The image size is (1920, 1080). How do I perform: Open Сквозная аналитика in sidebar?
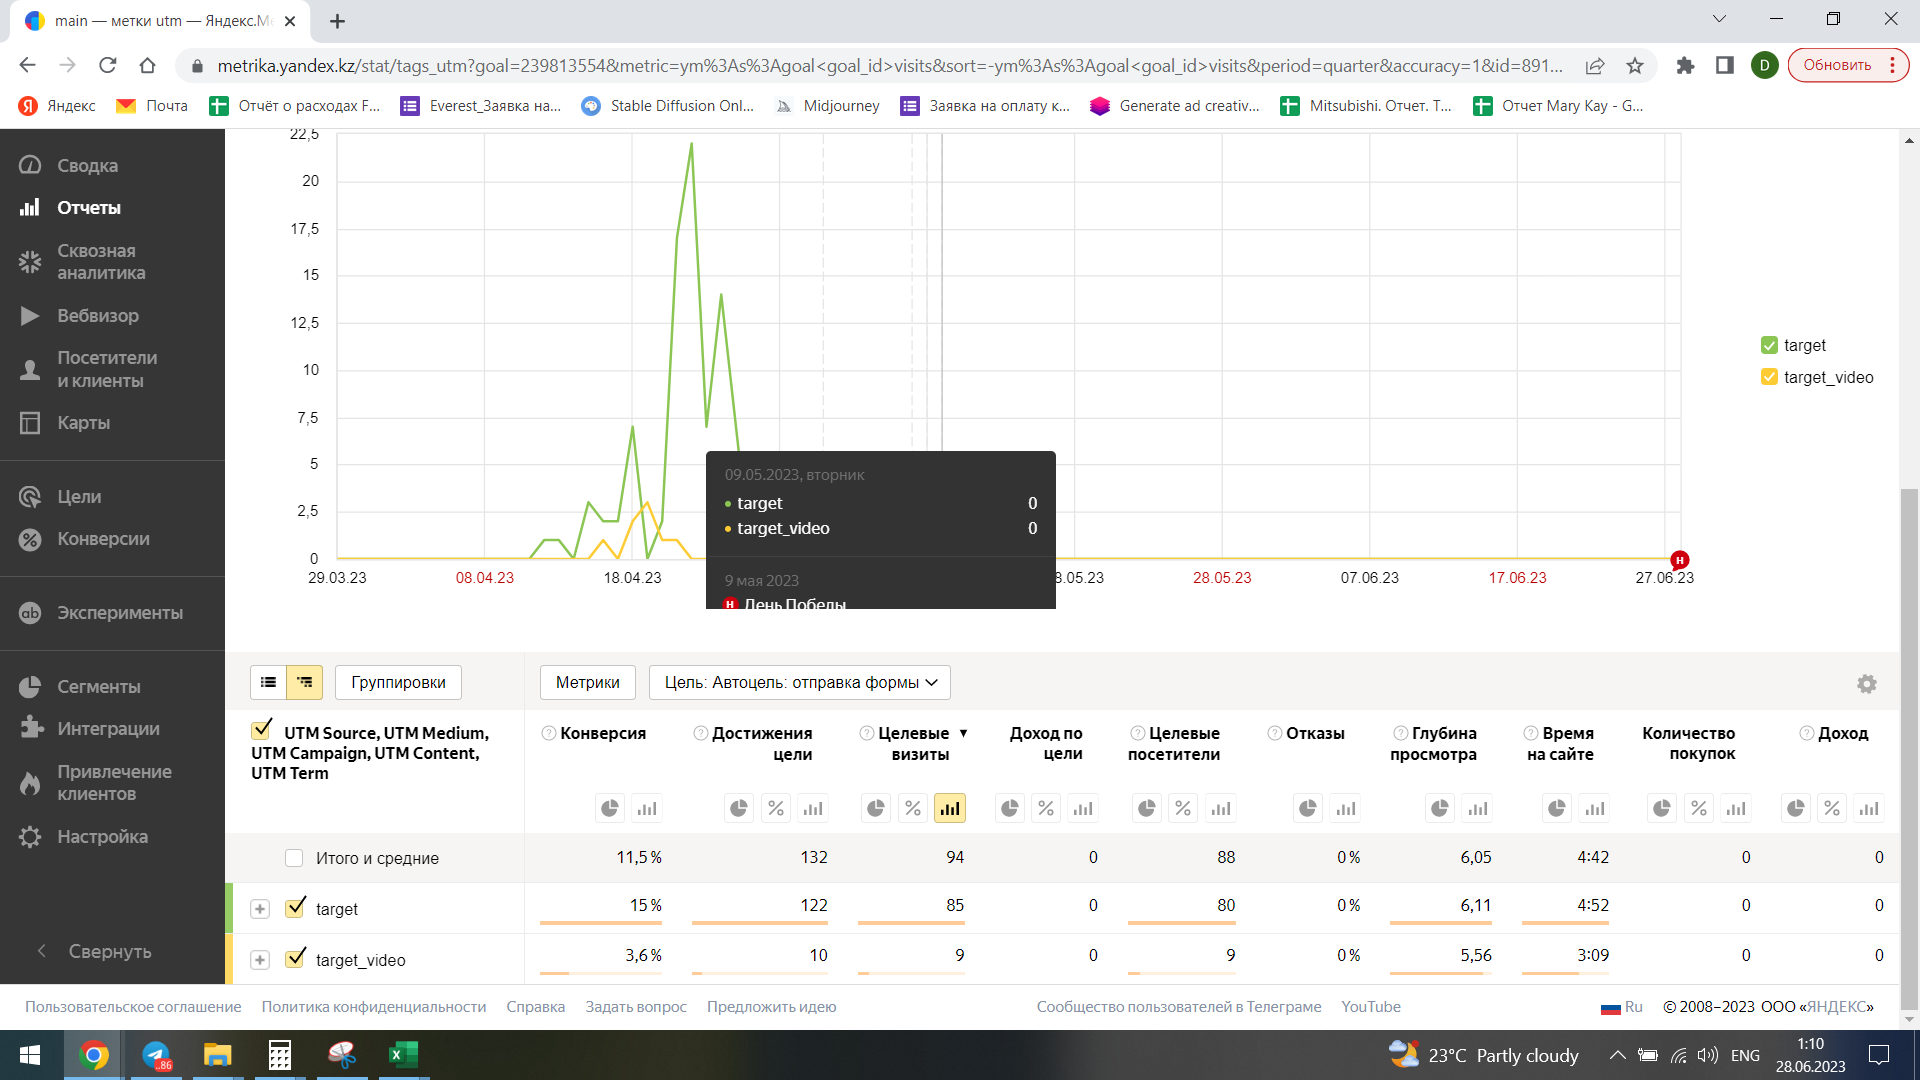[x=100, y=261]
